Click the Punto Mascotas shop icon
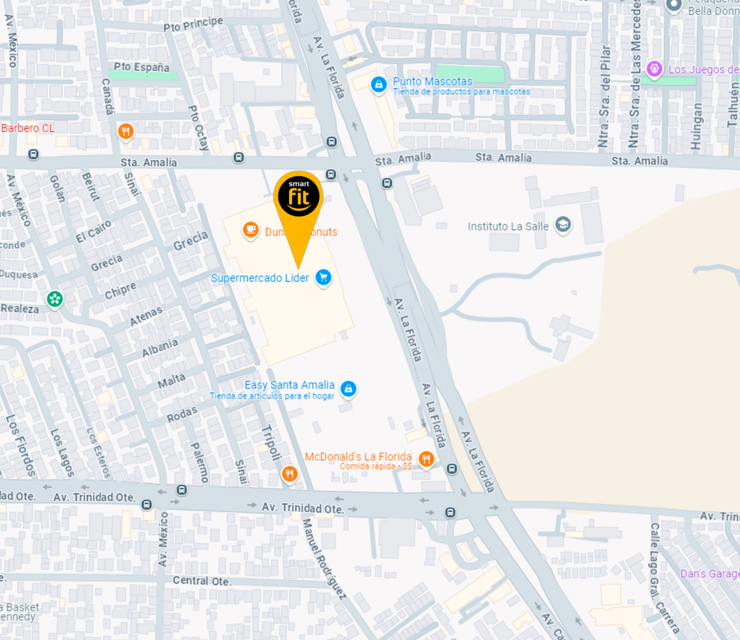Image resolution: width=740 pixels, height=640 pixels. (x=378, y=85)
